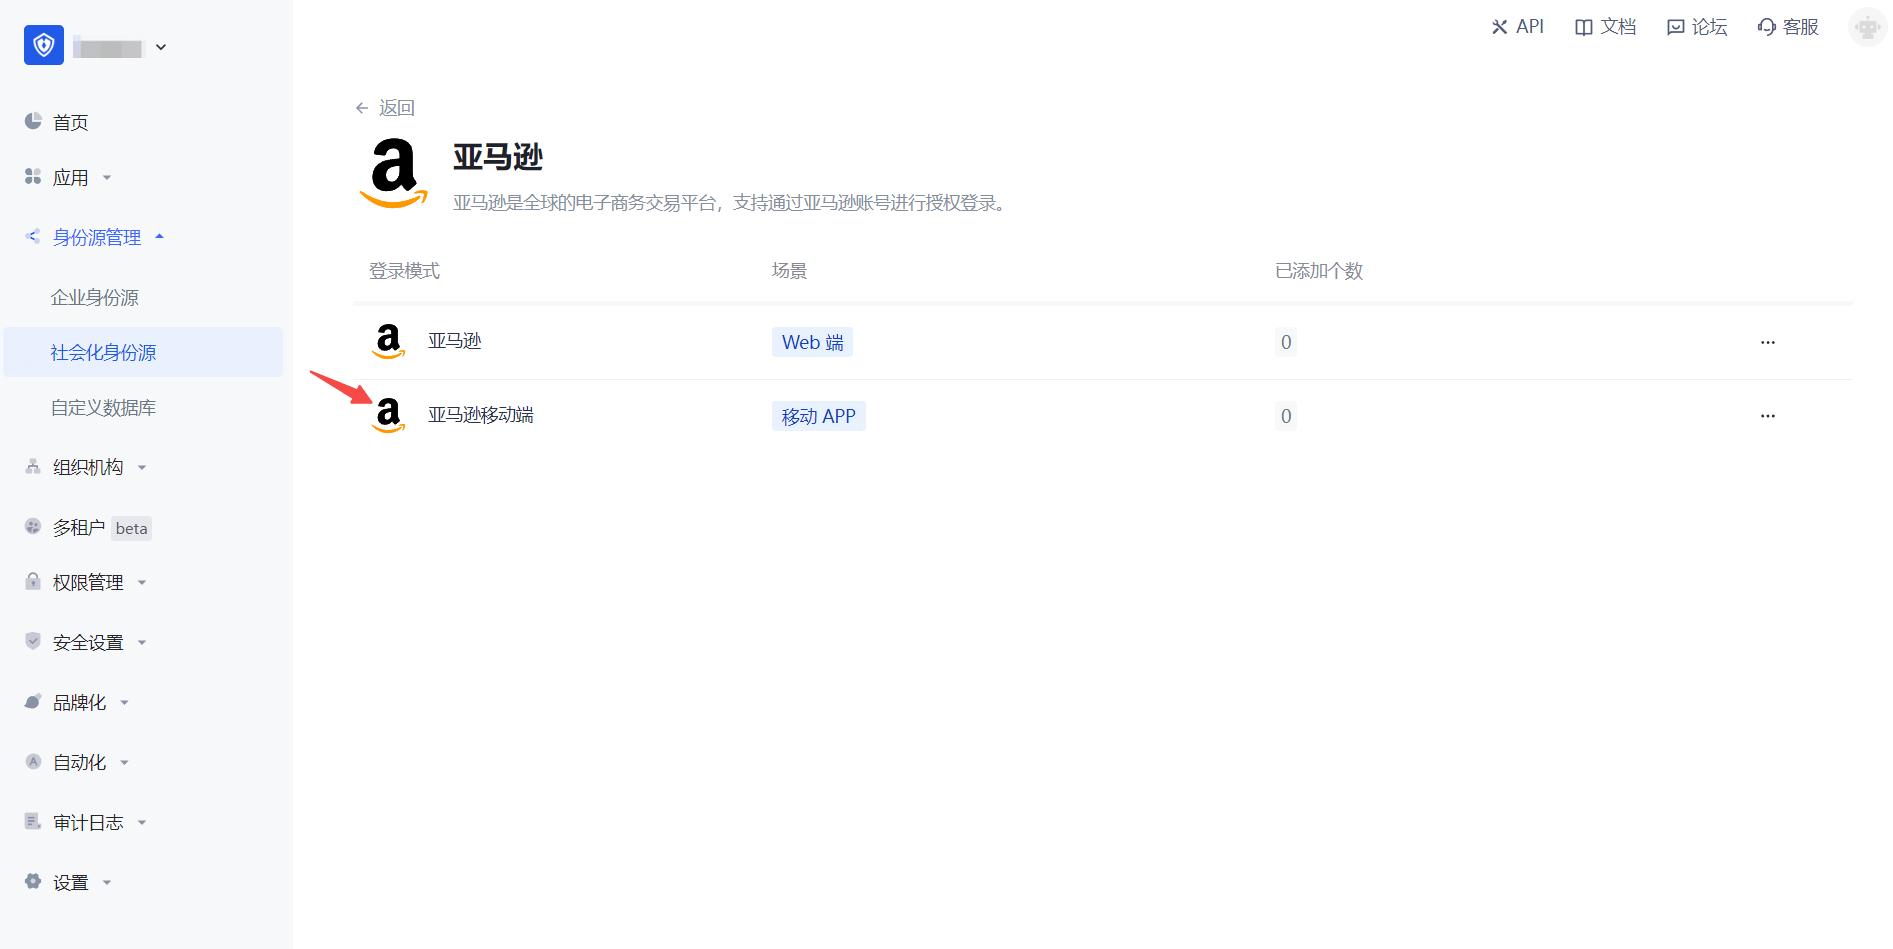Image resolution: width=1893 pixels, height=949 pixels.
Task: Click the Amazon icon in the 亚马逊 Web row
Action: point(388,341)
